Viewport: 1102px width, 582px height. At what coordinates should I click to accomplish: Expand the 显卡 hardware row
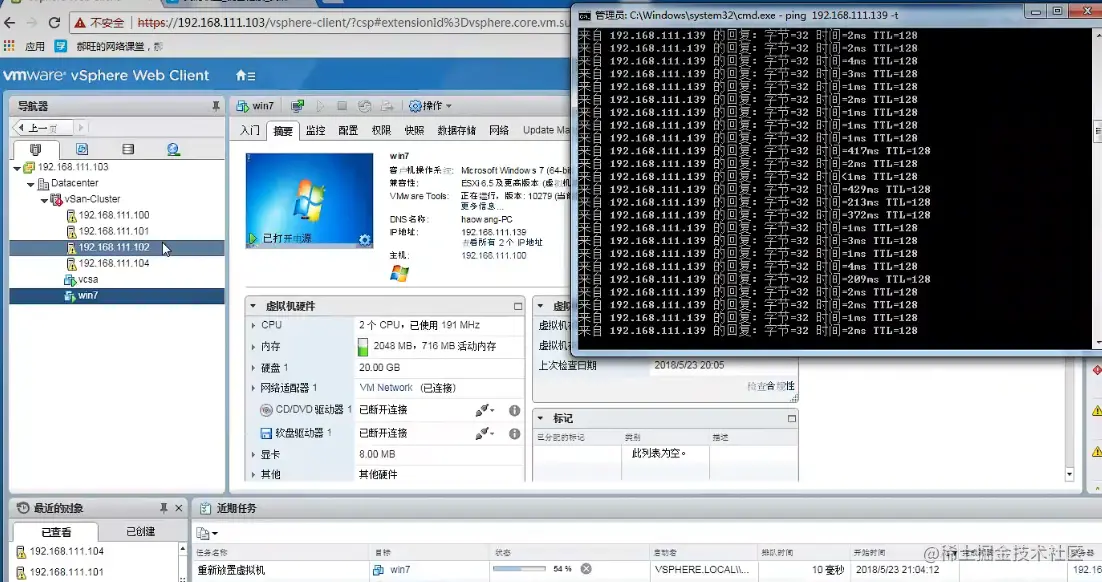tap(254, 455)
